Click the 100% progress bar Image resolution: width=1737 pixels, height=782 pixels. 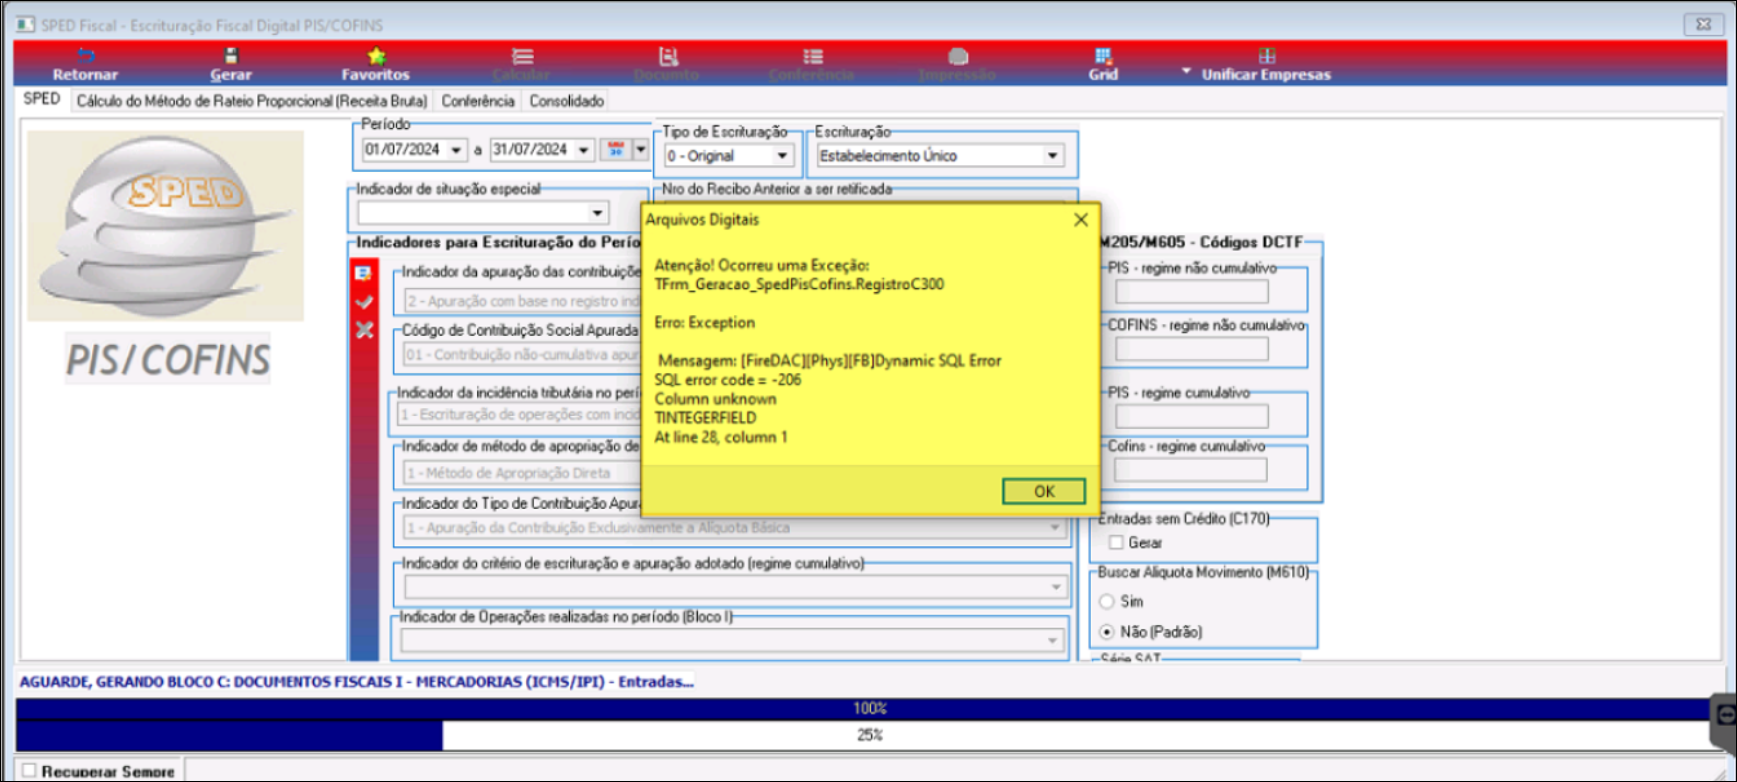pyautogui.click(x=868, y=708)
